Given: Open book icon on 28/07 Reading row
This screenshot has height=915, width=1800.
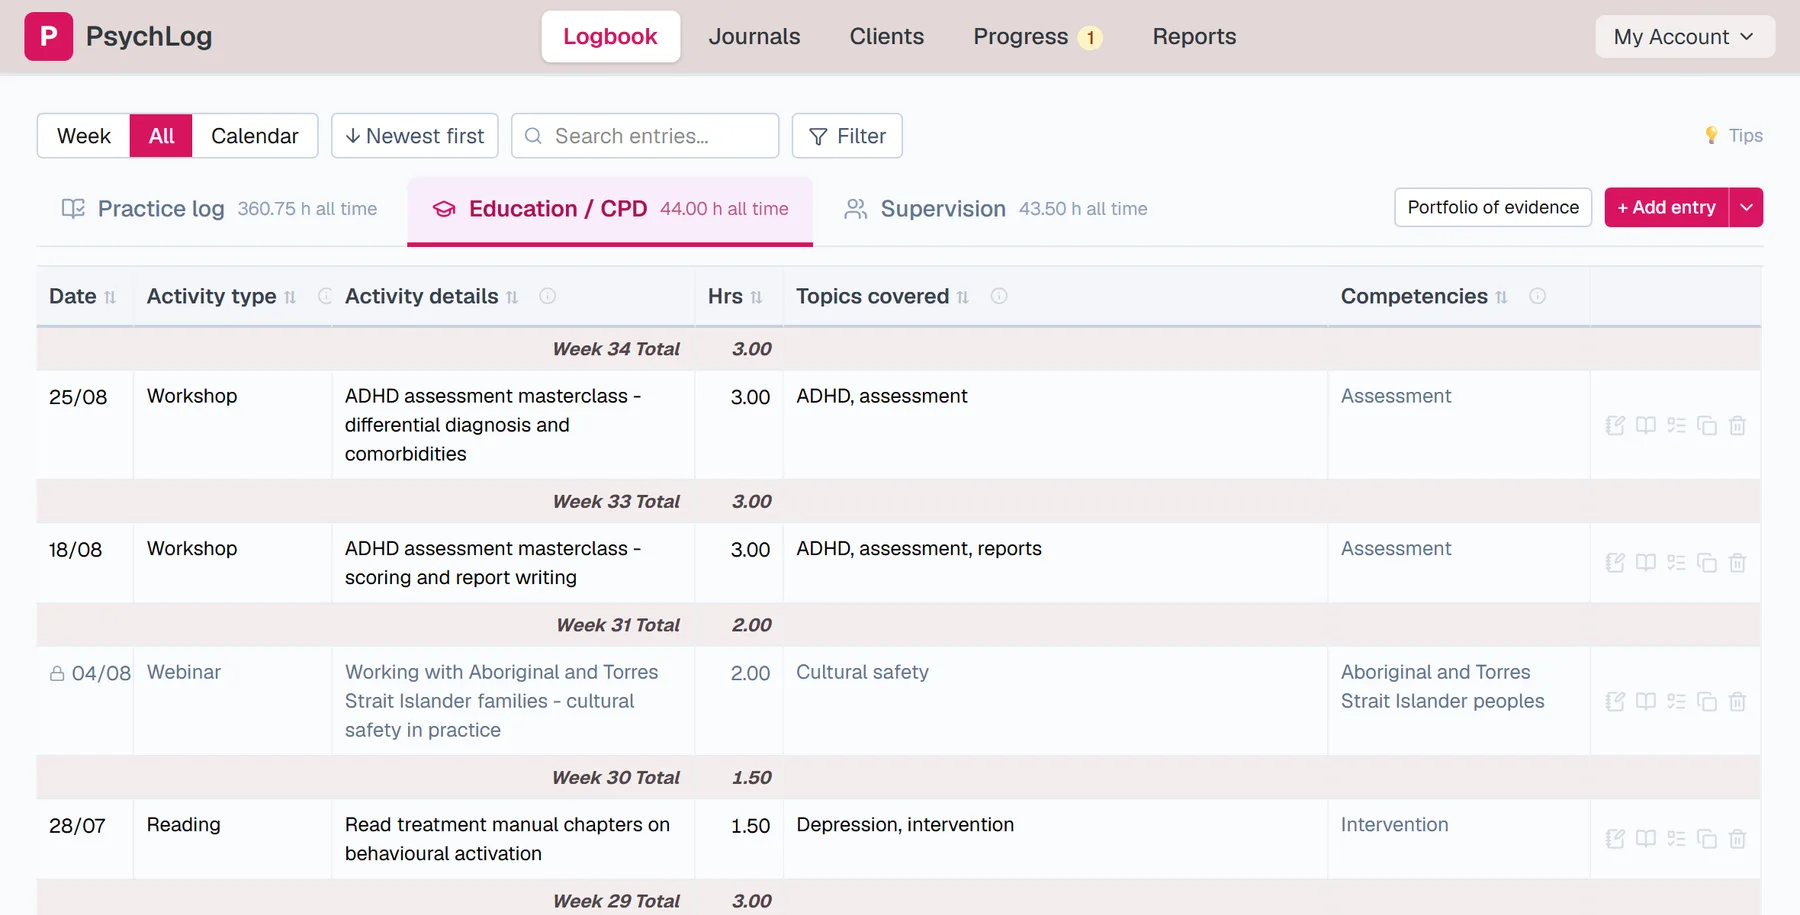Looking at the screenshot, I should click(1646, 839).
